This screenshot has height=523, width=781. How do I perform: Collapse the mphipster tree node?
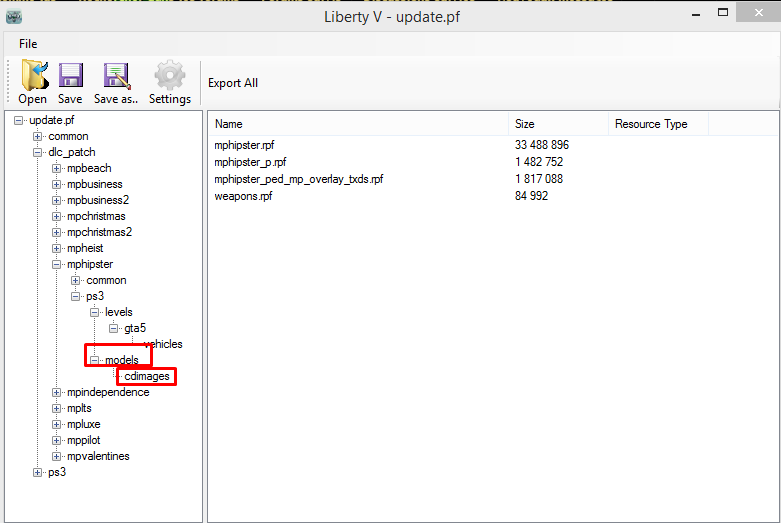click(x=57, y=265)
